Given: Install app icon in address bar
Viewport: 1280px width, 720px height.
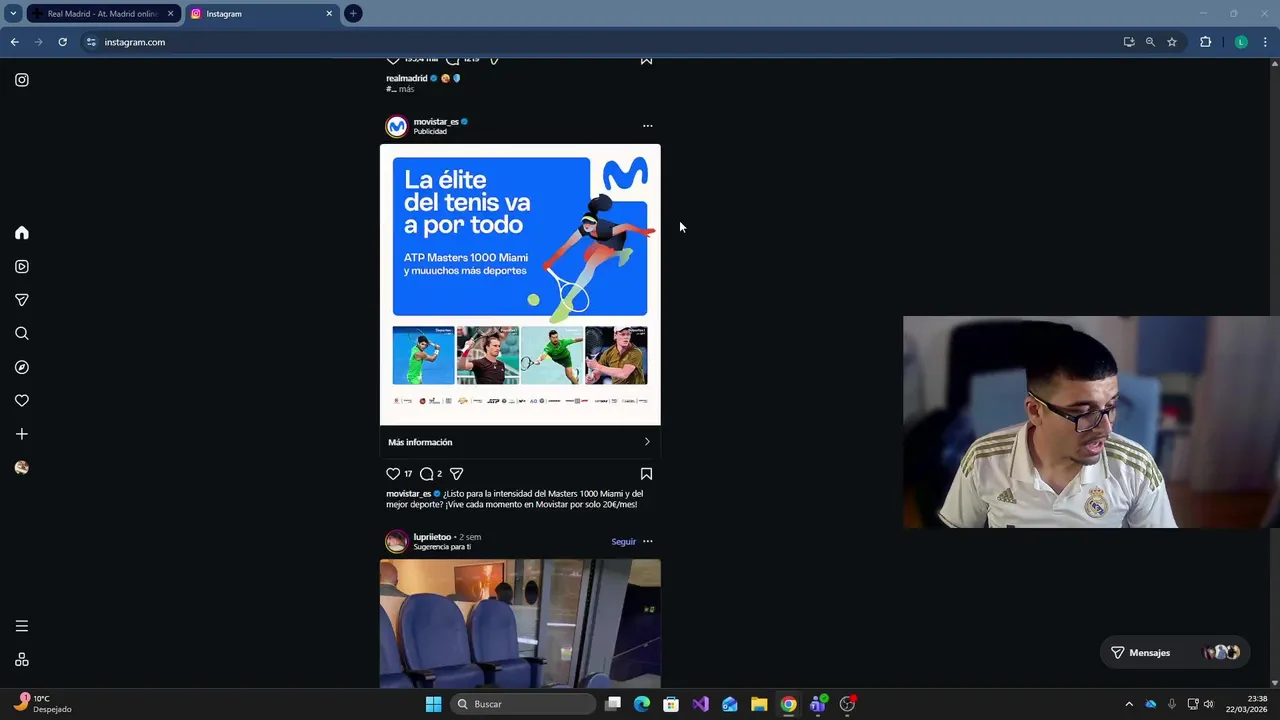Looking at the screenshot, I should [x=1129, y=42].
